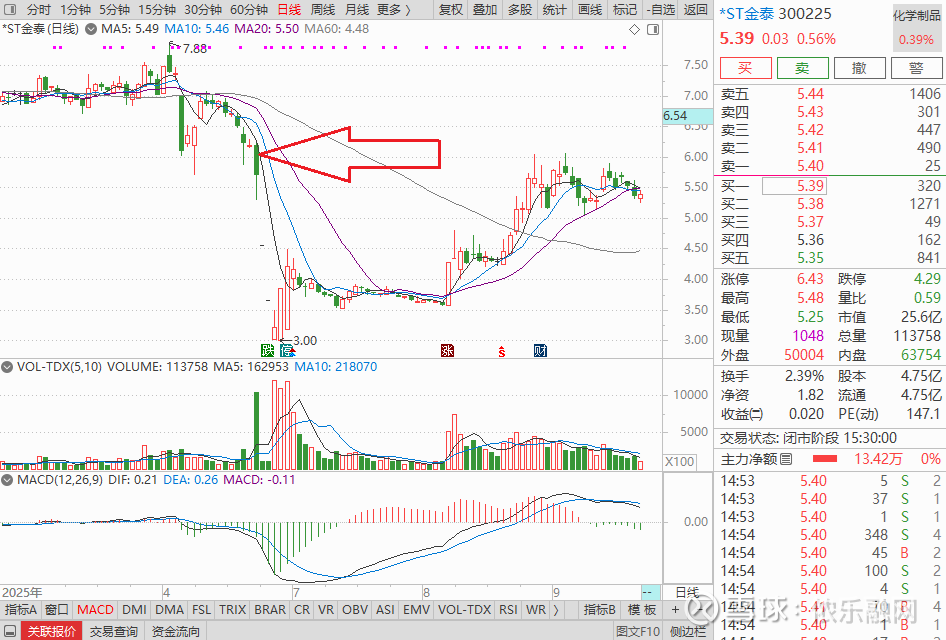946x640 pixels.
Task: Open the list icon next to 主力净额
Action: point(786,460)
